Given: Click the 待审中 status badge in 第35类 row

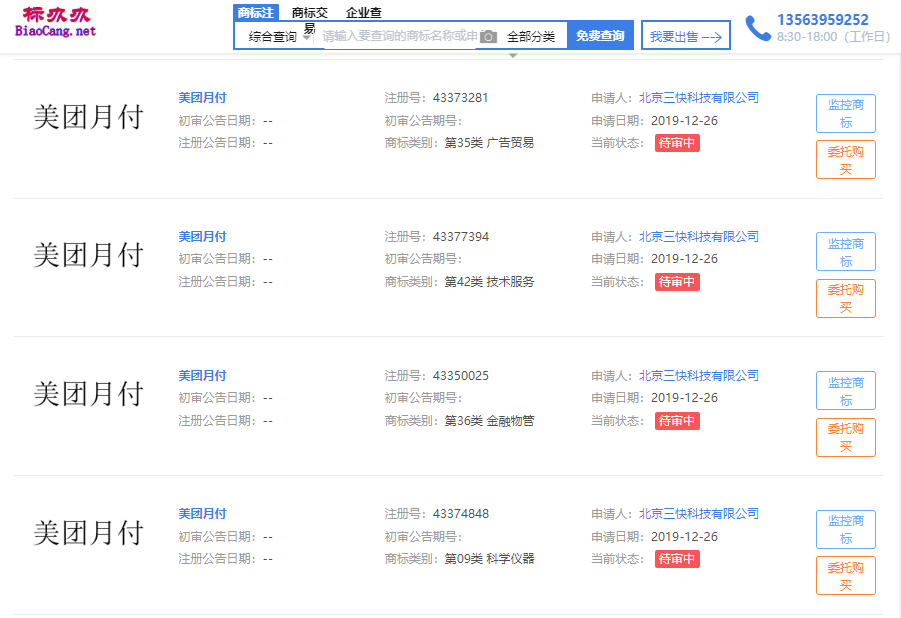Looking at the screenshot, I should 677,143.
